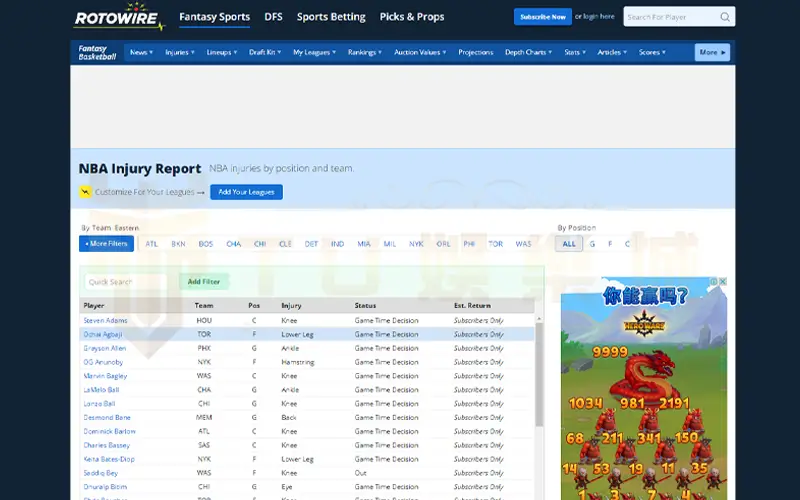Screen dimensions: 800x500
Task: Click the Quick Search input field
Action: [127, 282]
